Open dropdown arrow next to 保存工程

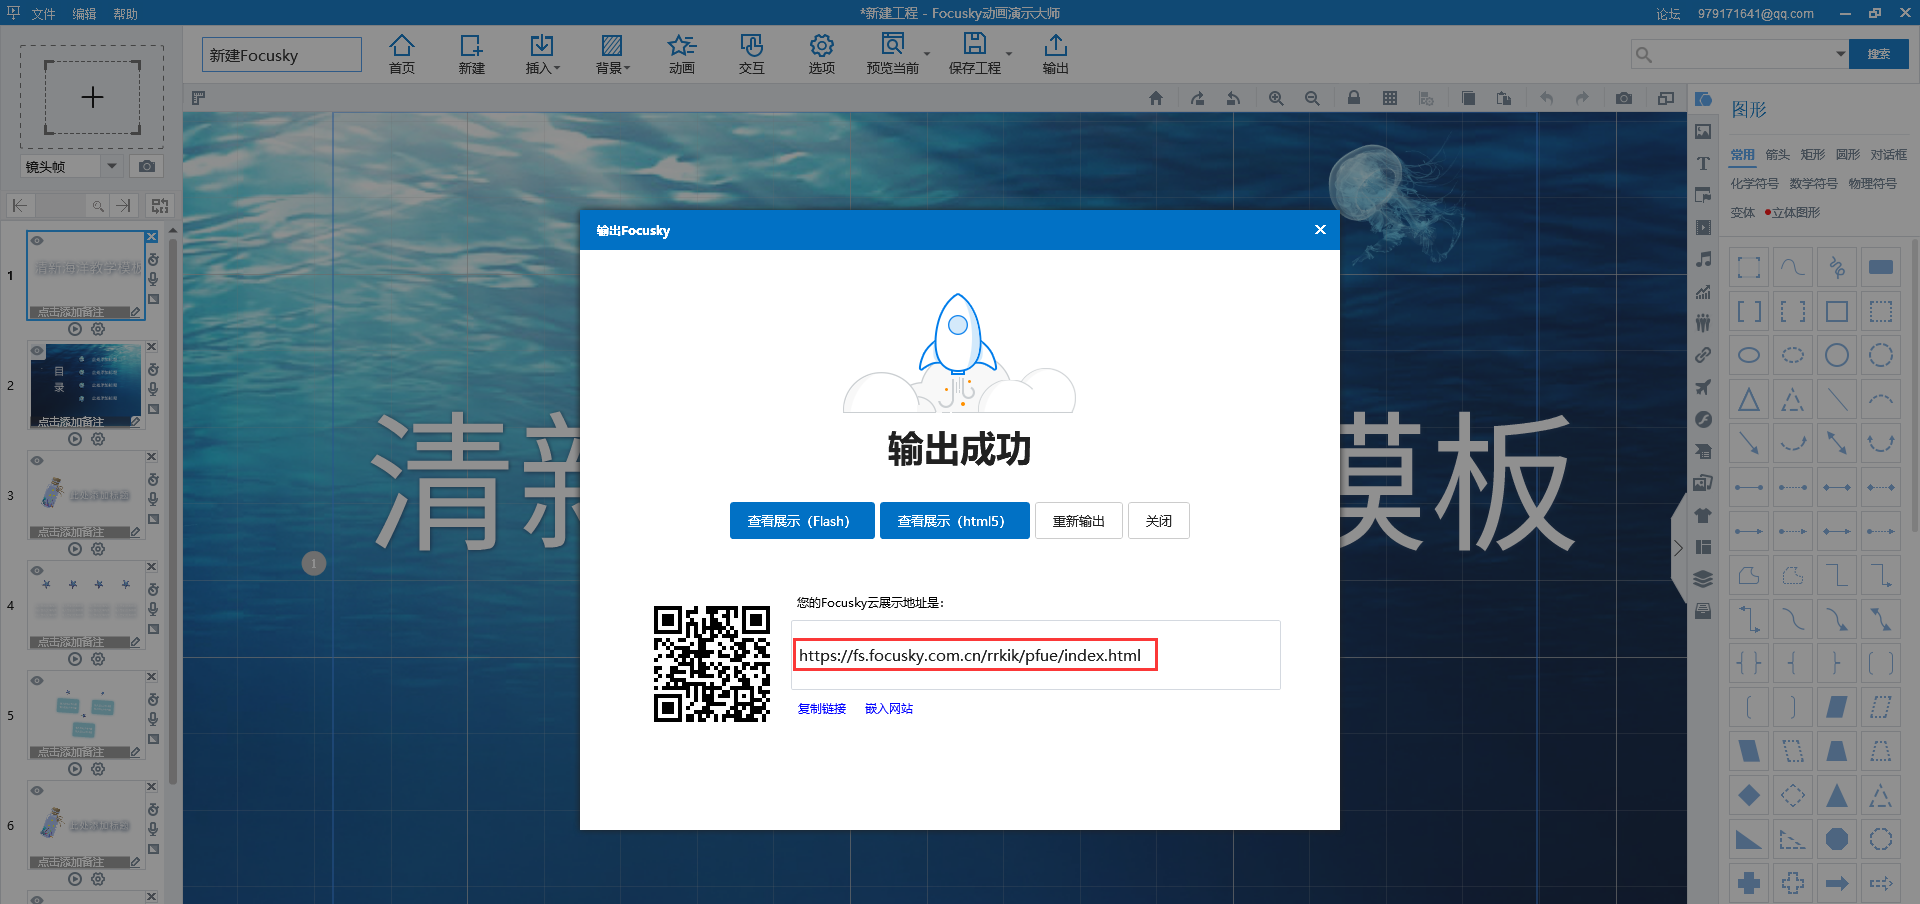point(1009,54)
